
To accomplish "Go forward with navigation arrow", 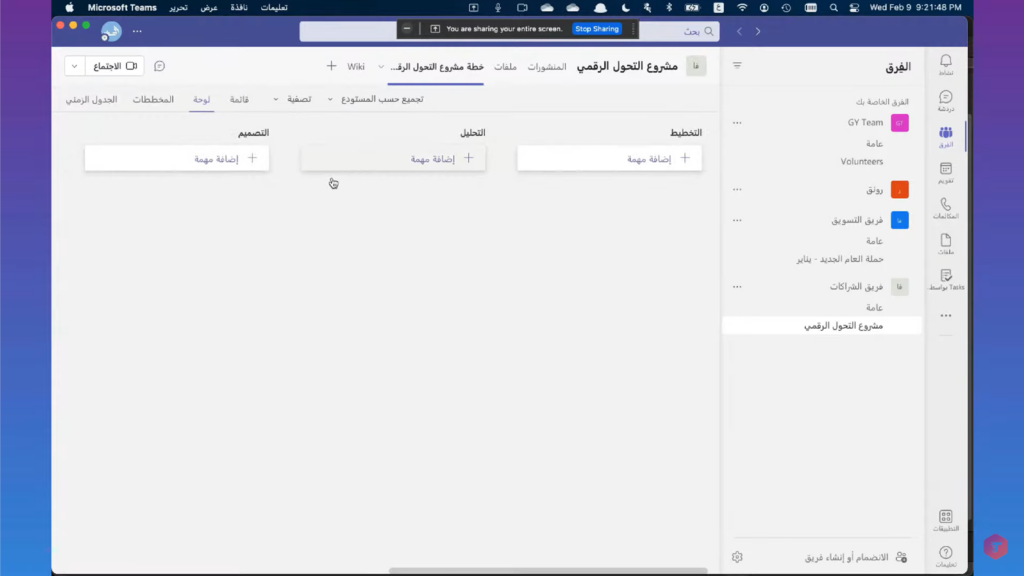I will click(758, 31).
